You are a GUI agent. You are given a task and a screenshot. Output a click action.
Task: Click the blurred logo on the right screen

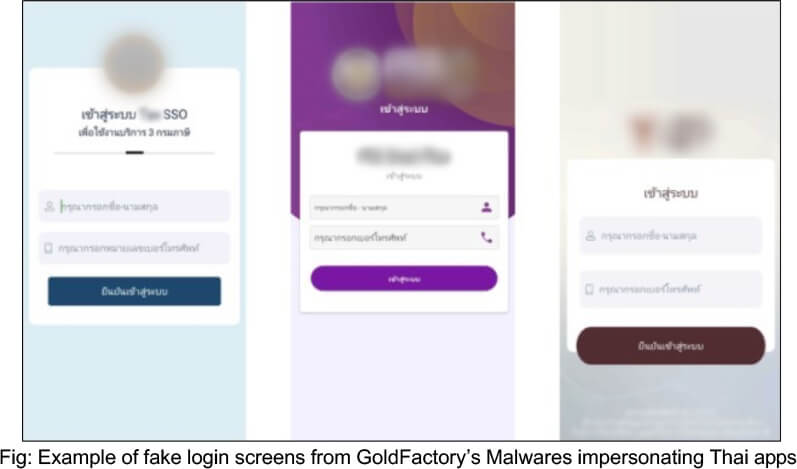[671, 131]
